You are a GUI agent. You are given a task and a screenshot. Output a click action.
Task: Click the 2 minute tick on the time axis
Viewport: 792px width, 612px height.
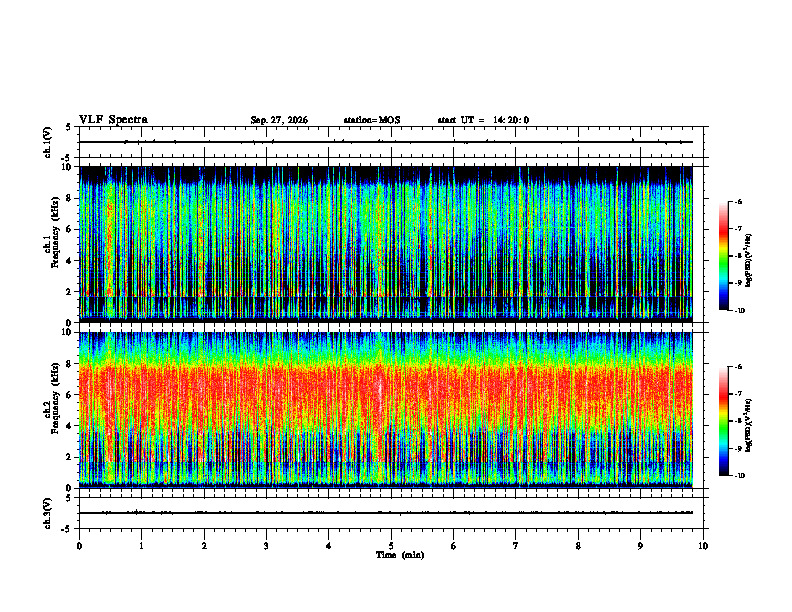point(204,546)
